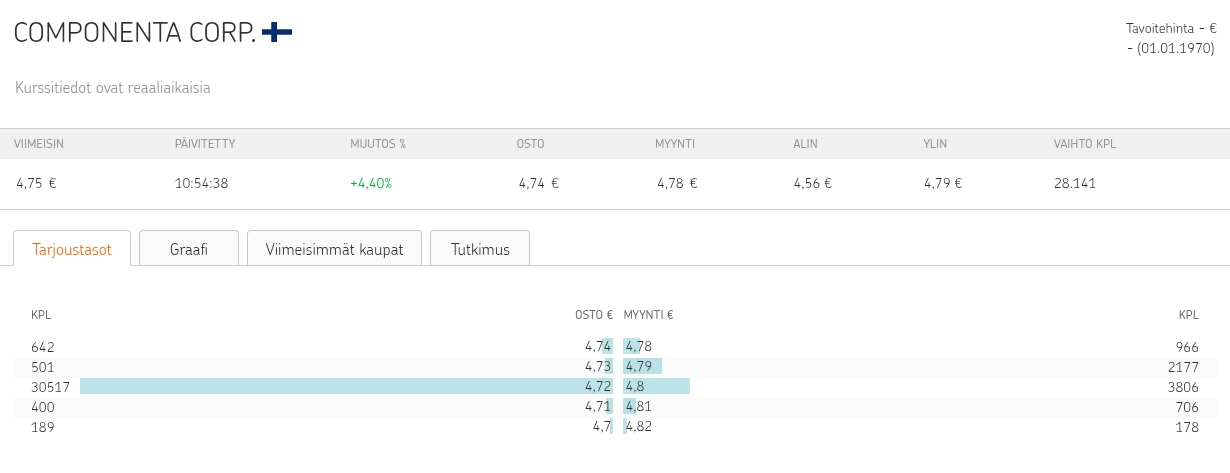Image resolution: width=1230 pixels, height=473 pixels.
Task: Click bid quantity 189 in order book
Action: click(x=42, y=427)
